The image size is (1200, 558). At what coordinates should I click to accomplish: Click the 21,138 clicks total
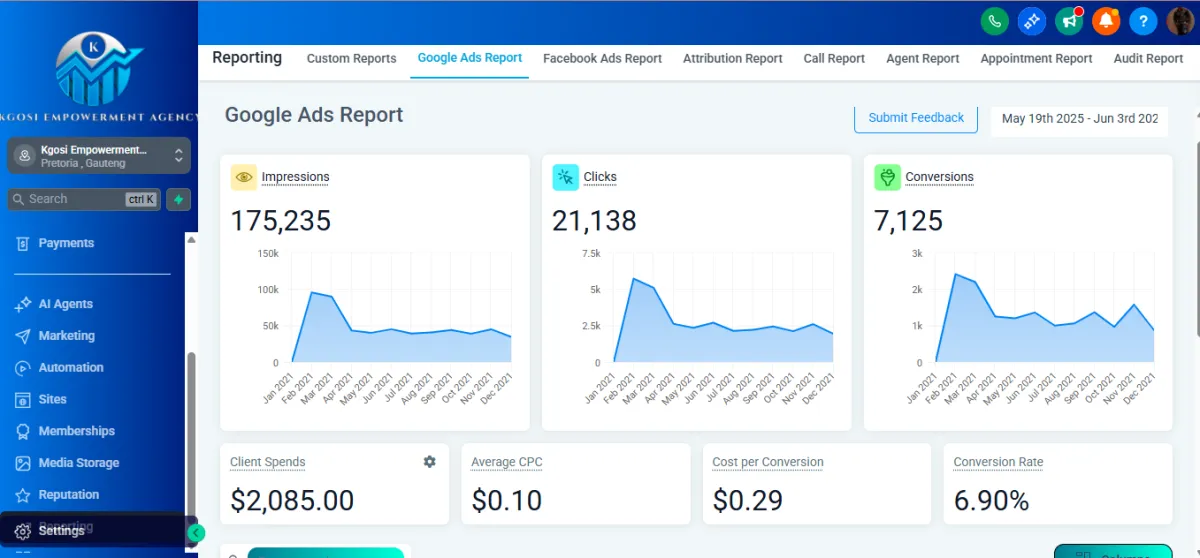[594, 221]
